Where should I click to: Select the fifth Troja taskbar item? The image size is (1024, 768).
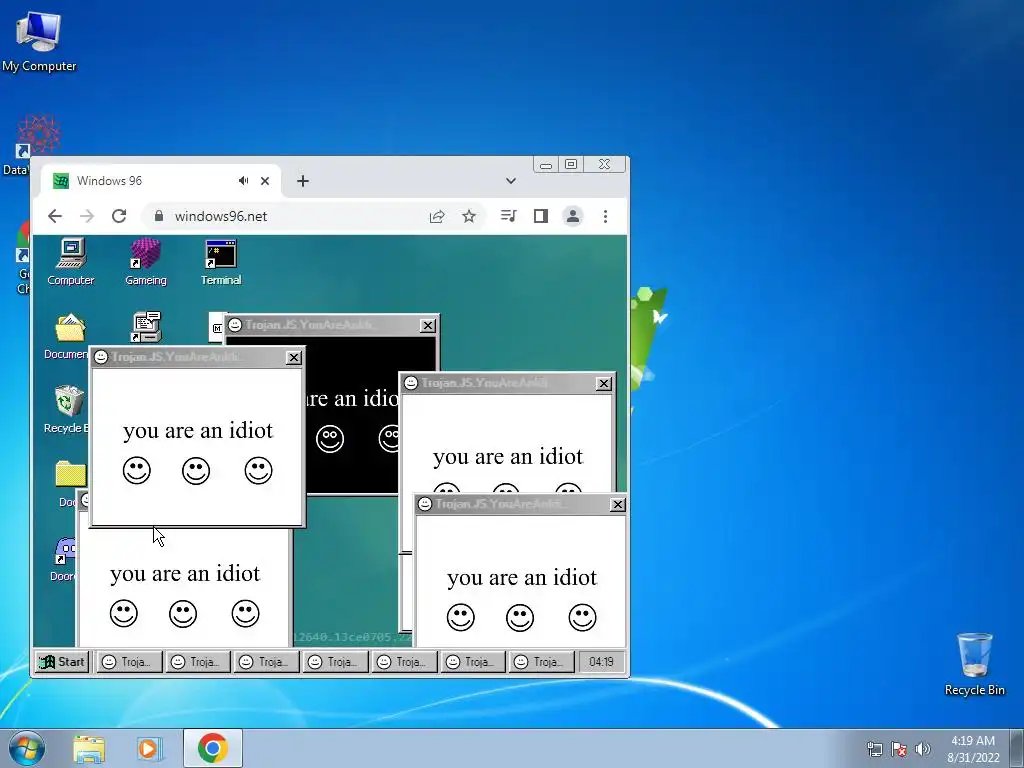pos(404,662)
